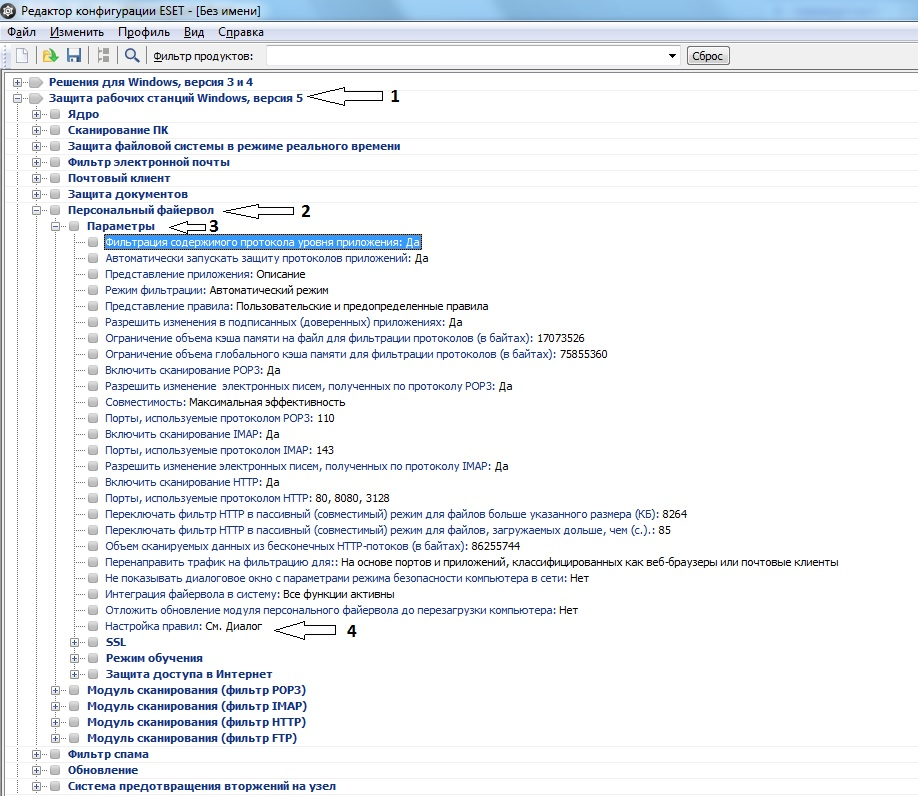Viewport: 918px width, 796px height.
Task: Collapse the Персональный файервол node
Action: click(36, 210)
